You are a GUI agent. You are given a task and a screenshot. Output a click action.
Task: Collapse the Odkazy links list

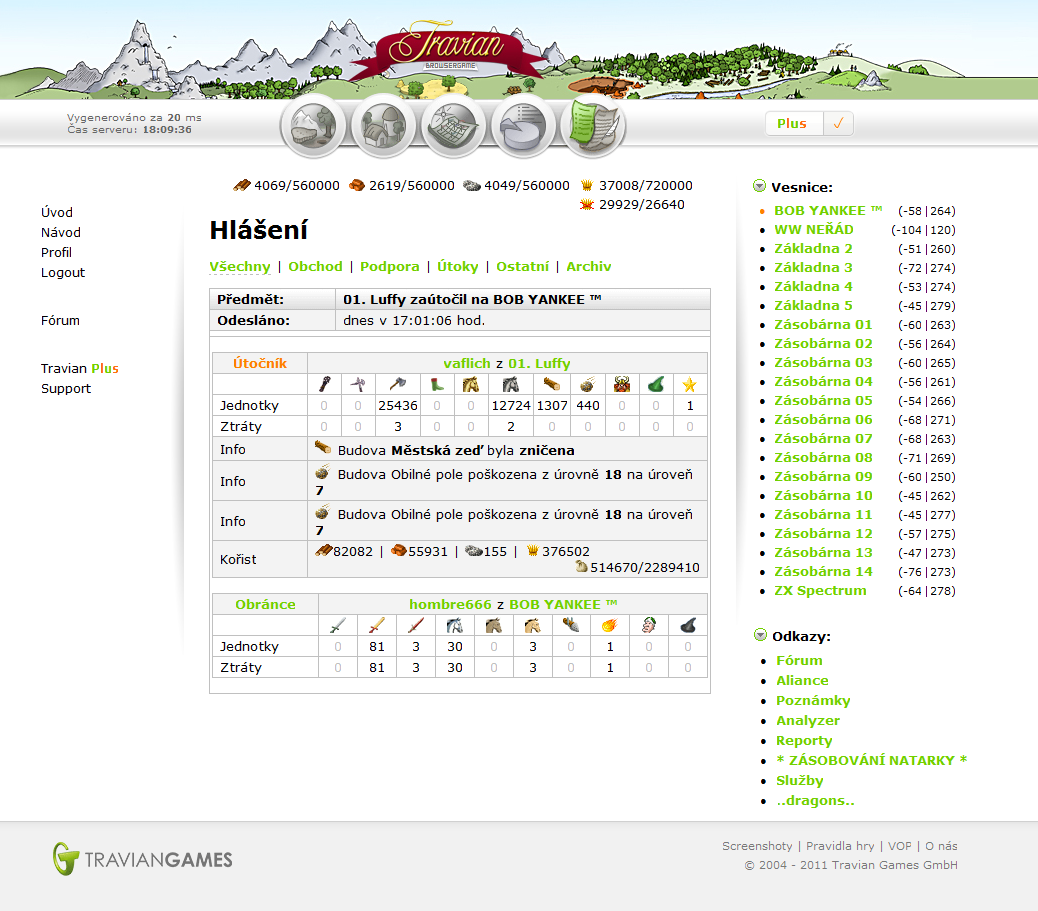point(761,636)
